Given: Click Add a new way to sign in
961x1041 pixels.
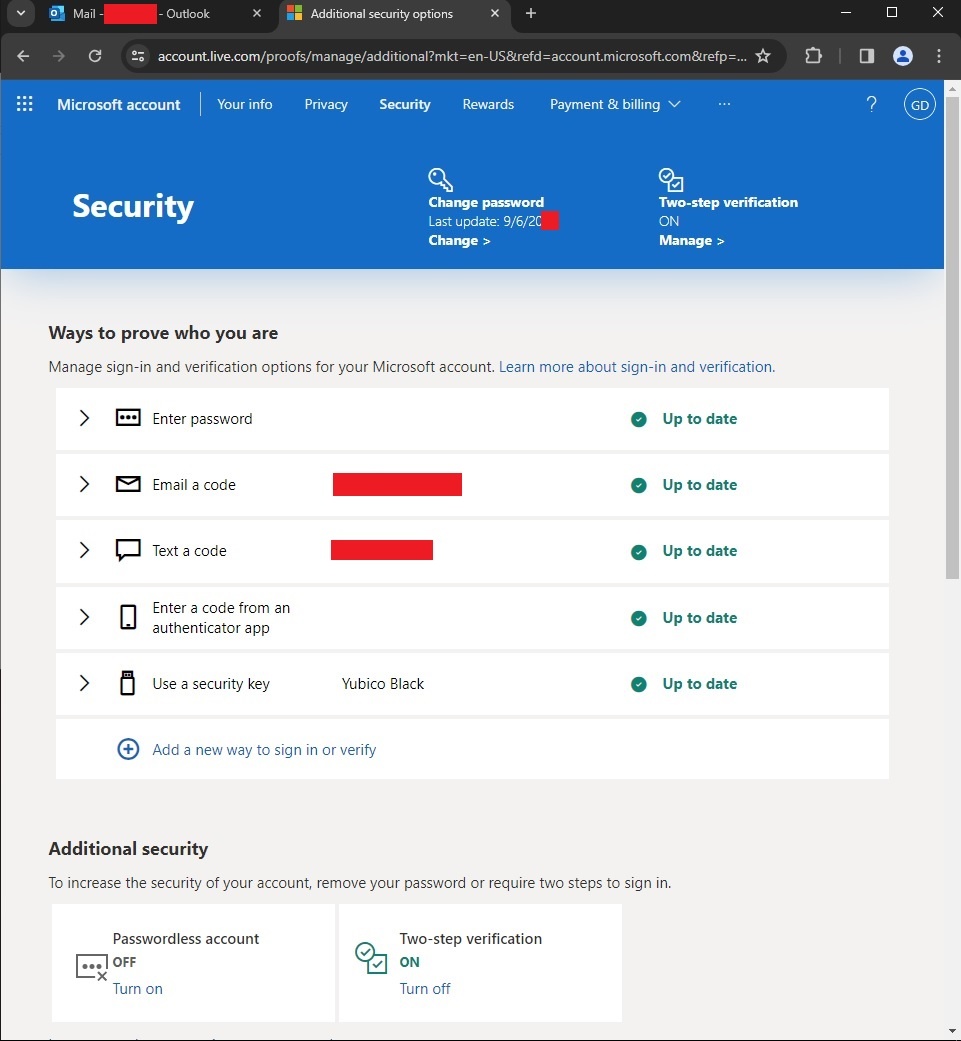Looking at the screenshot, I should (x=264, y=750).
